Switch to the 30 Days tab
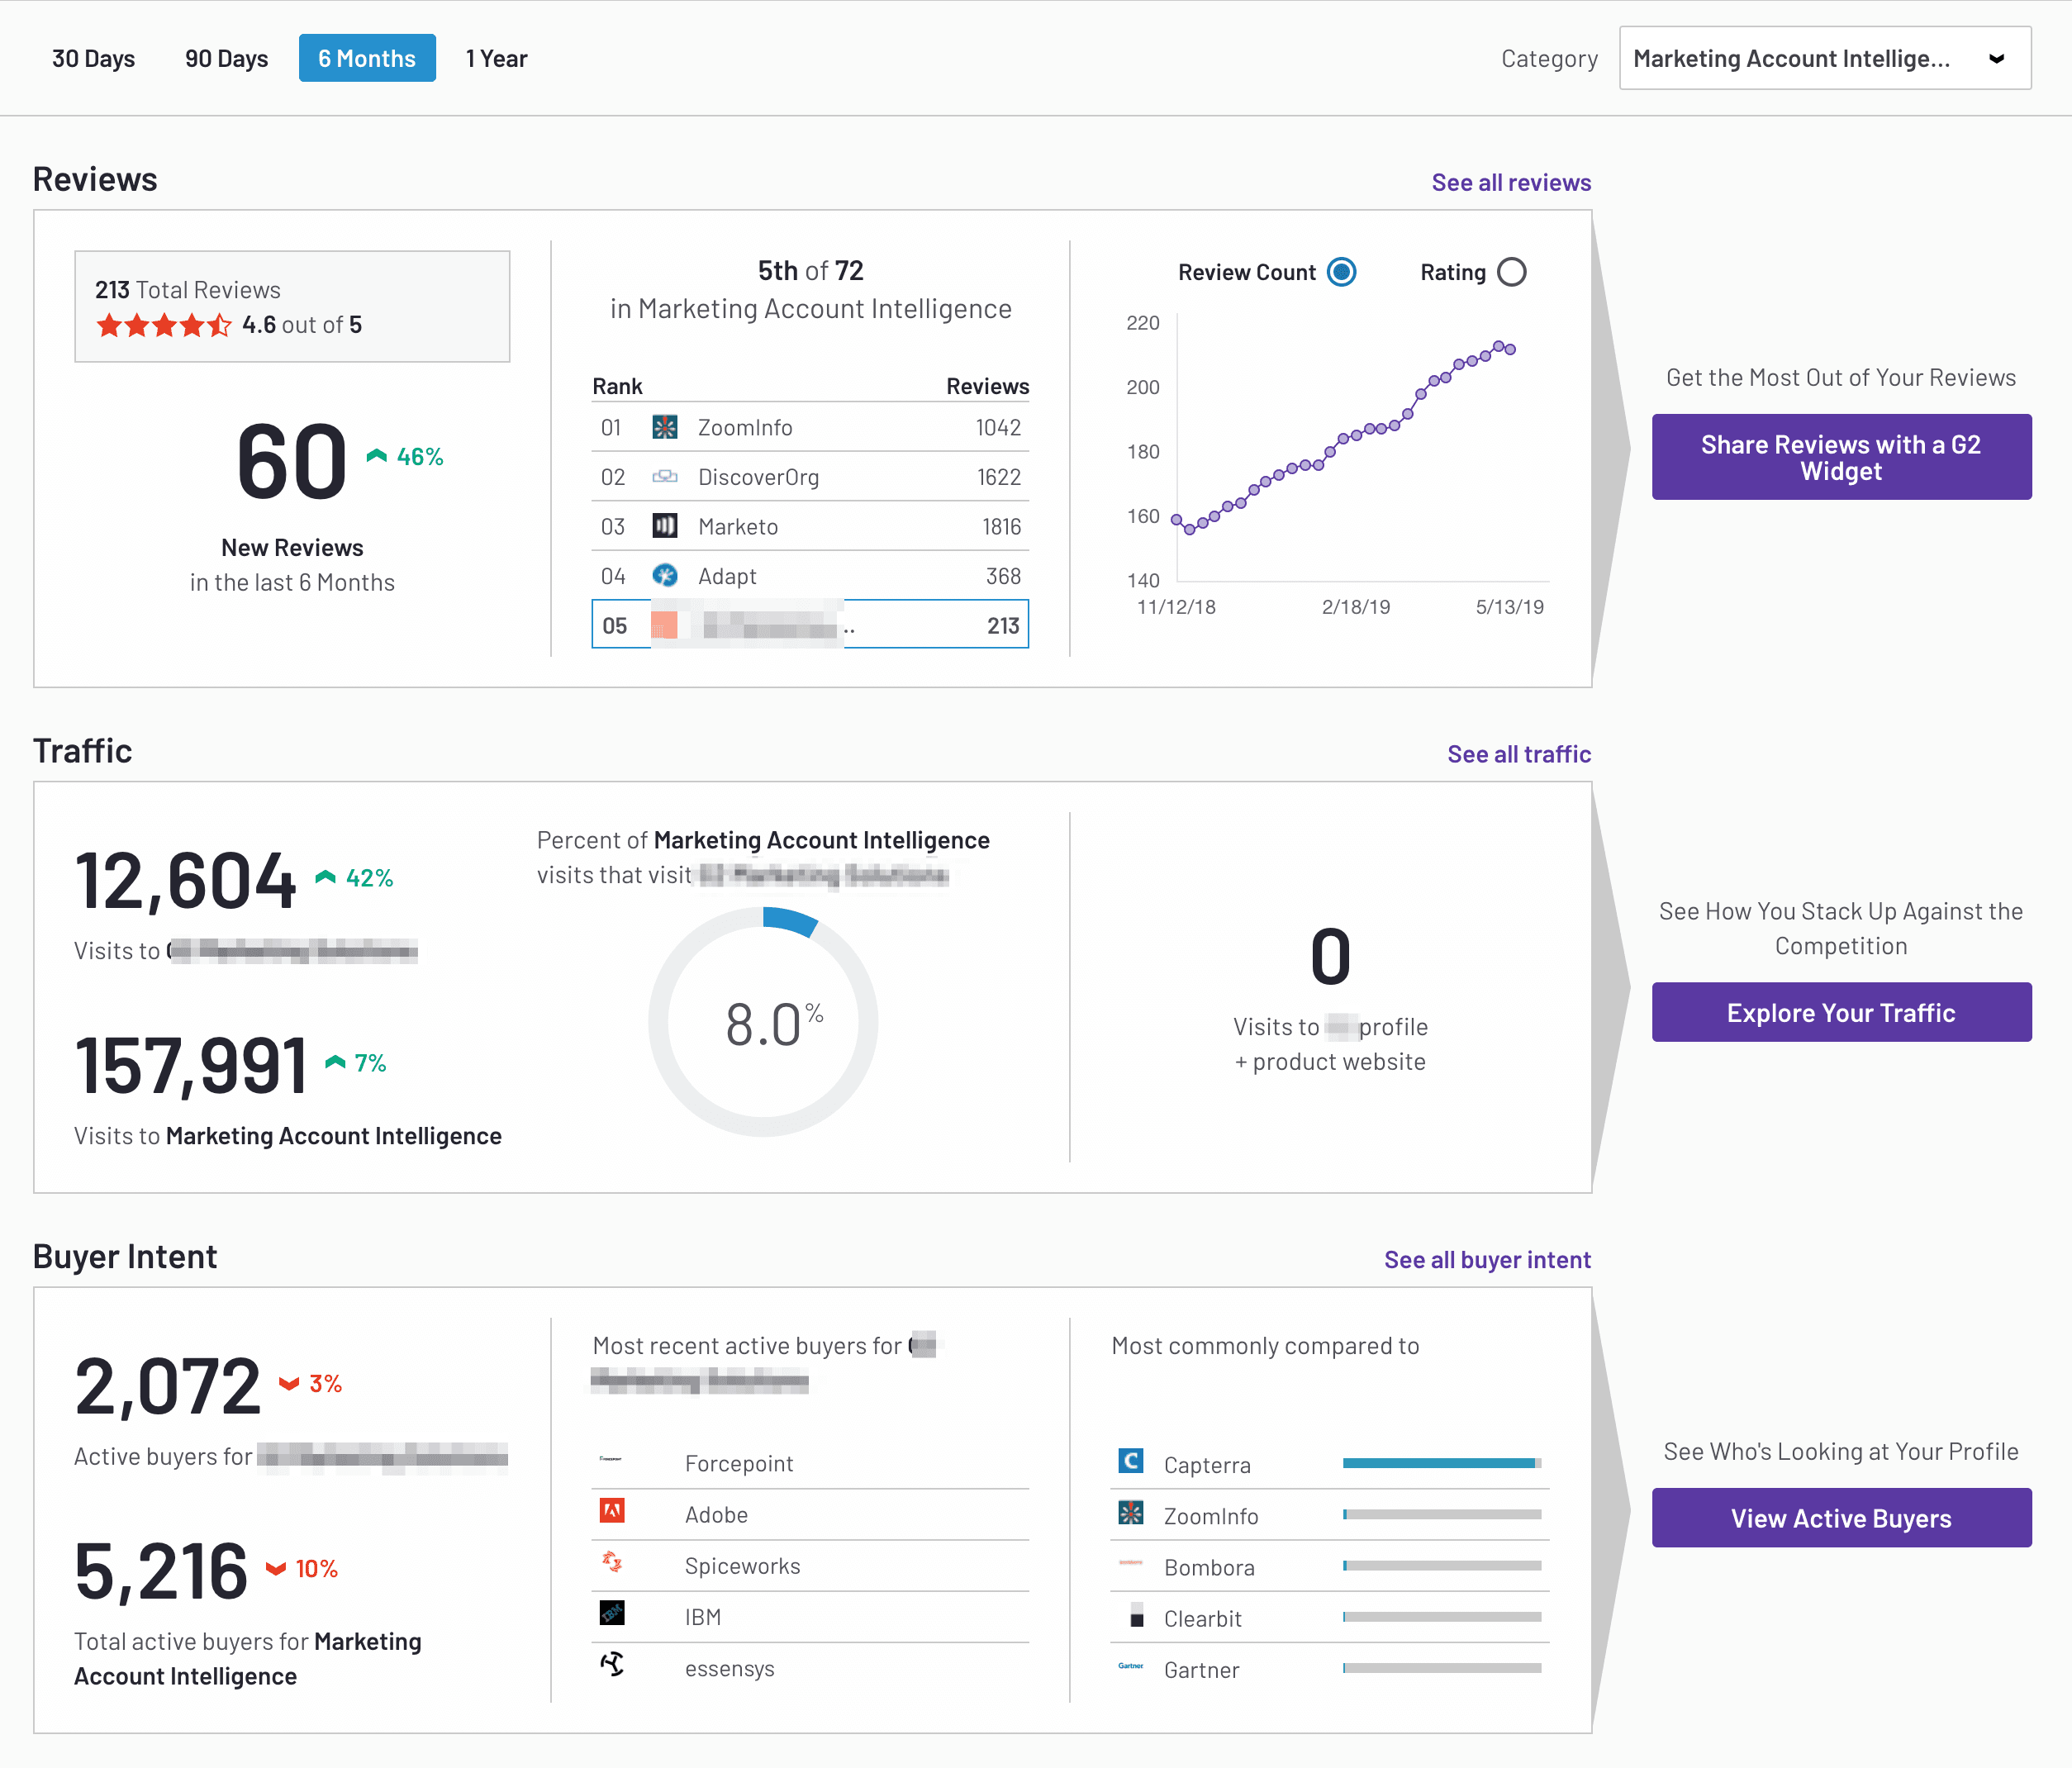This screenshot has width=2072, height=1768. (x=93, y=58)
